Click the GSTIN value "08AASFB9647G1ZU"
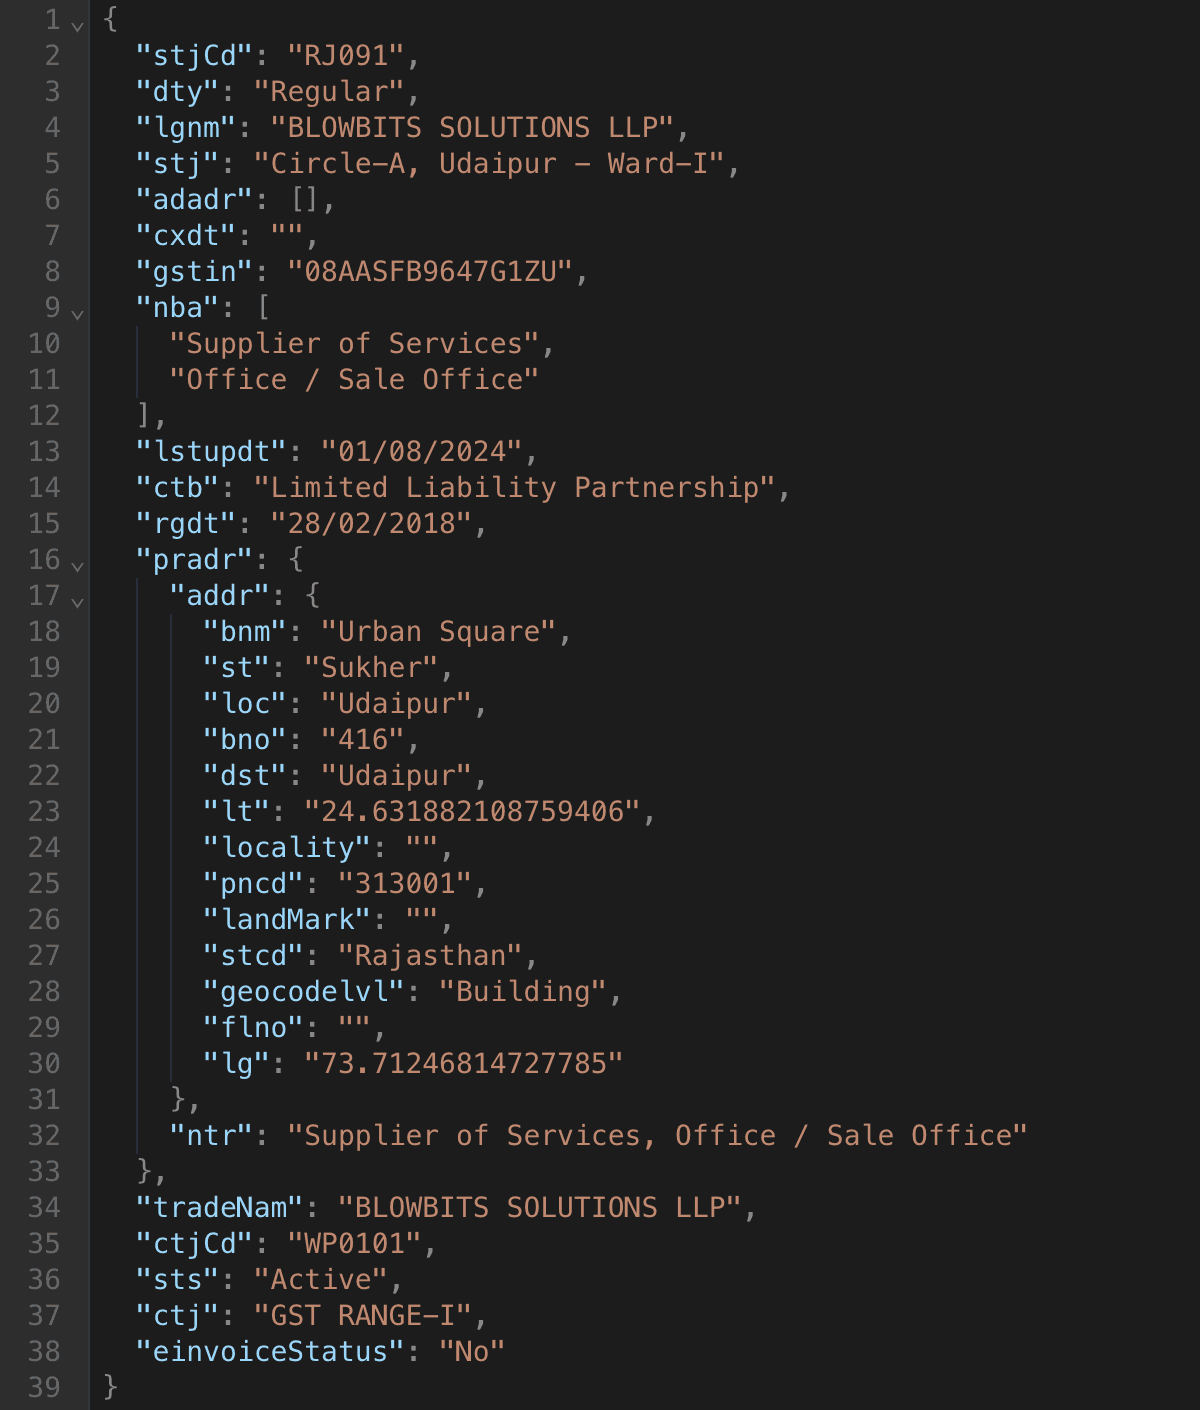Screen dimensions: 1200x1410 tap(429, 271)
